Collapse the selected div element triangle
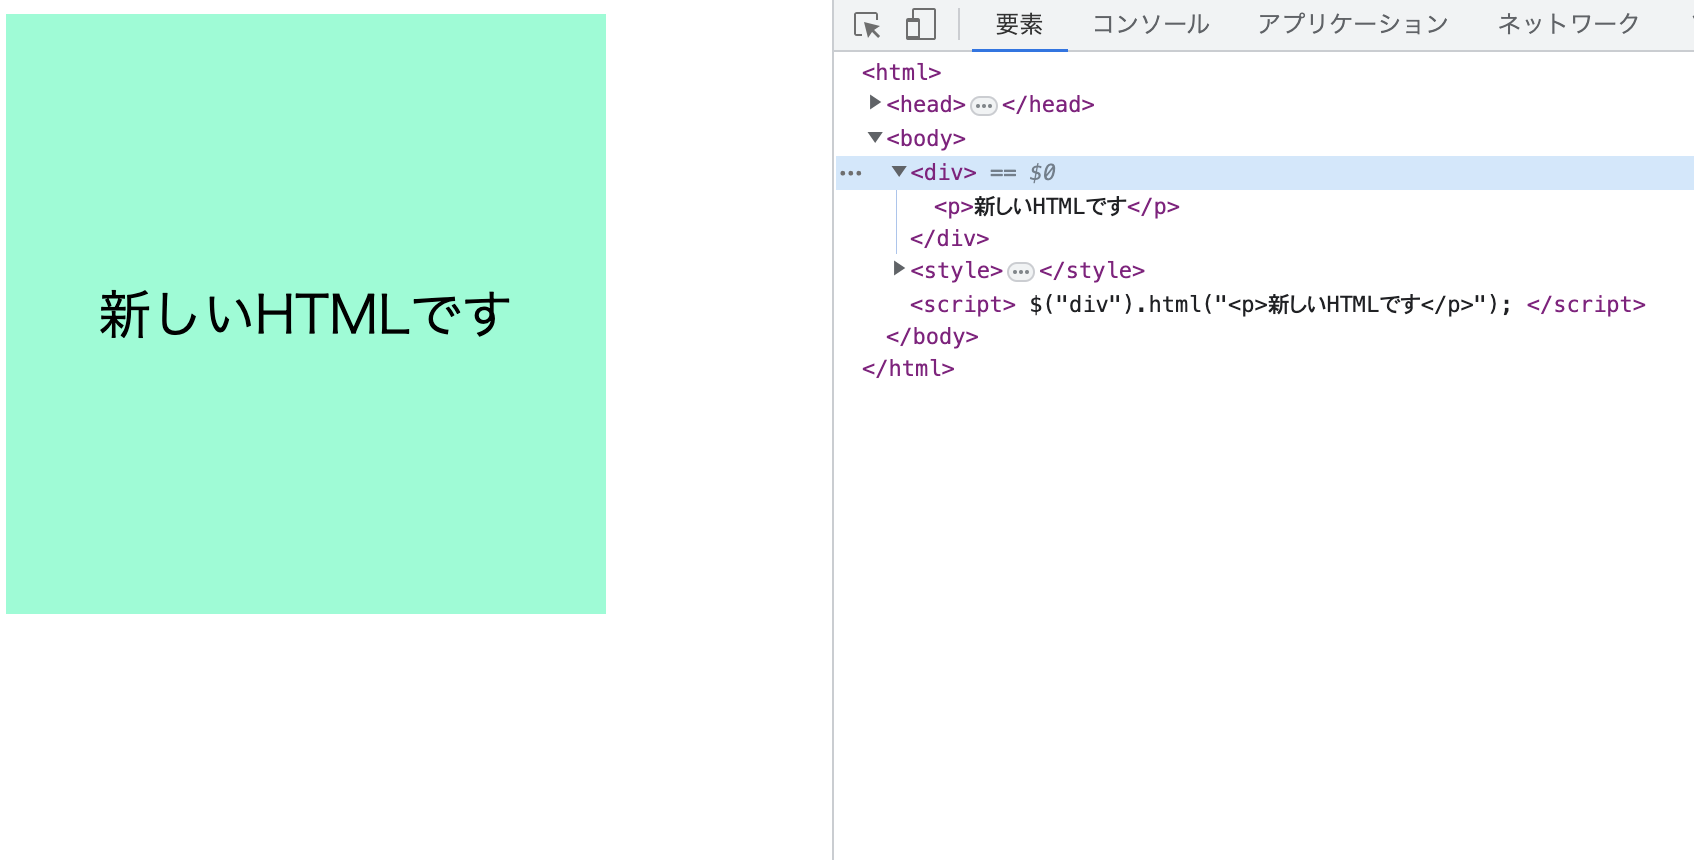The width and height of the screenshot is (1694, 860). 899,171
